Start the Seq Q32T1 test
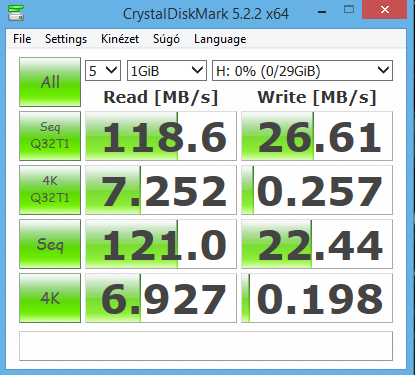The image size is (415, 376). click(50, 136)
